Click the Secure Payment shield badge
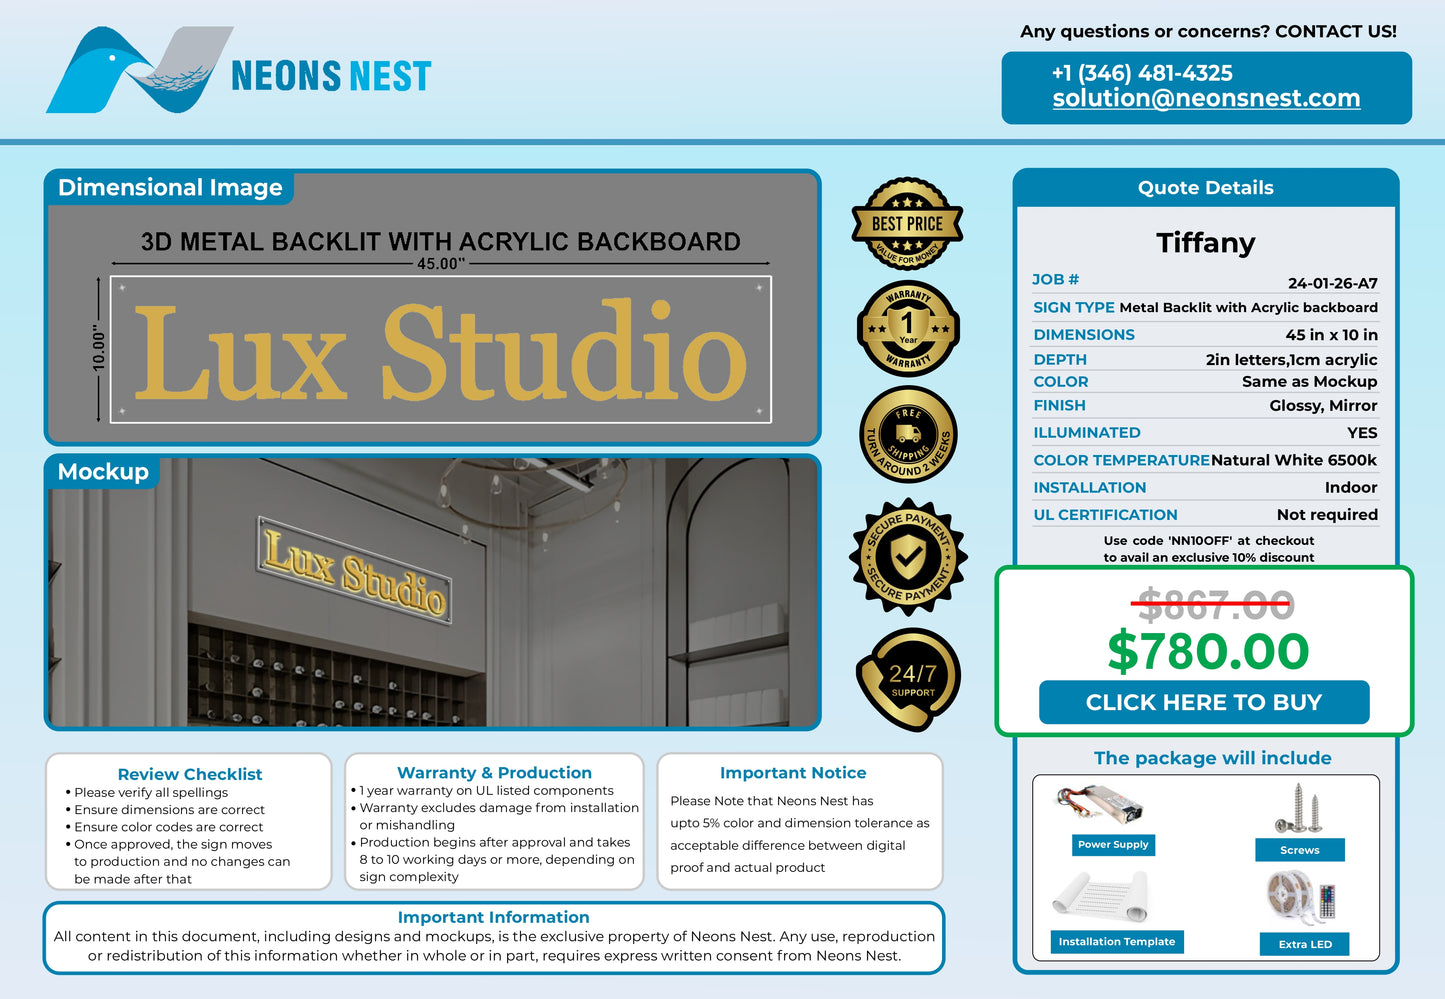 click(908, 557)
